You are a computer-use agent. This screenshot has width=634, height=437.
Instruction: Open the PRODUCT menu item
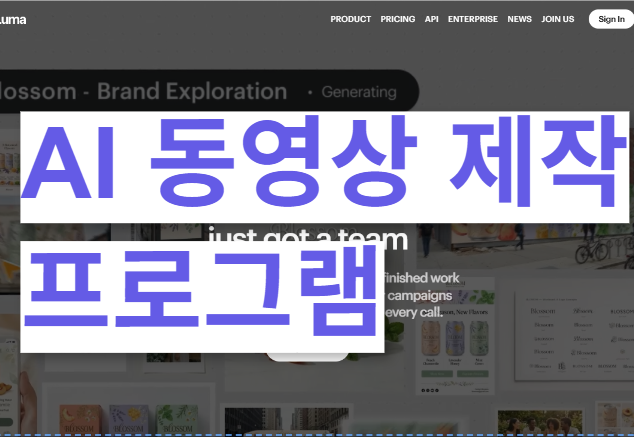pos(351,19)
